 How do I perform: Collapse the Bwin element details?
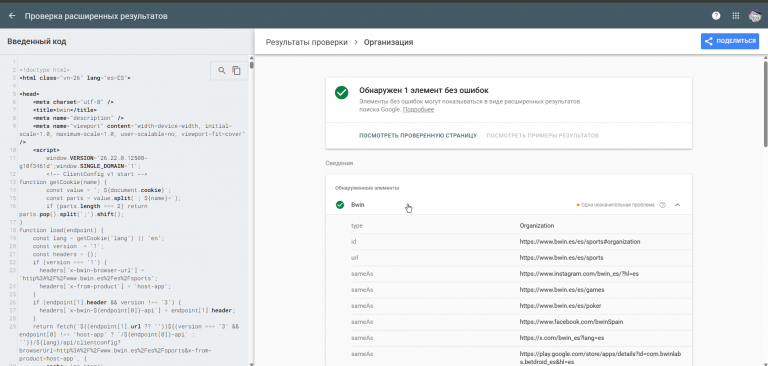click(x=677, y=205)
